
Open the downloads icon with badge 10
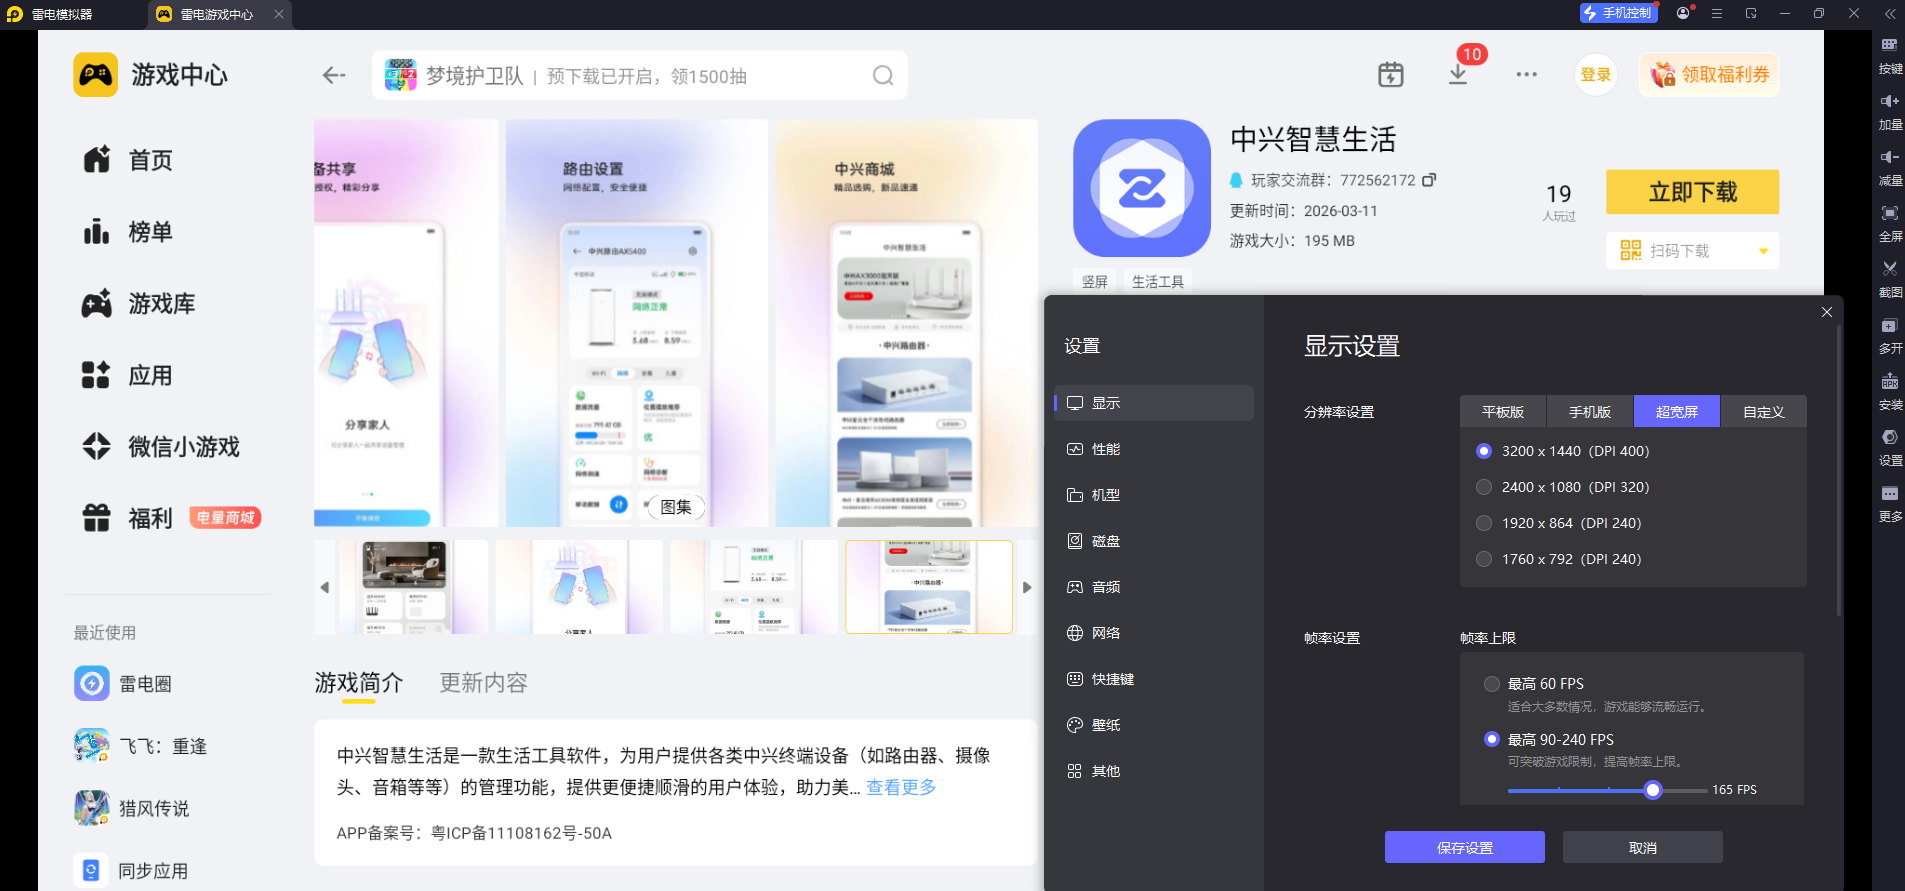coord(1458,74)
